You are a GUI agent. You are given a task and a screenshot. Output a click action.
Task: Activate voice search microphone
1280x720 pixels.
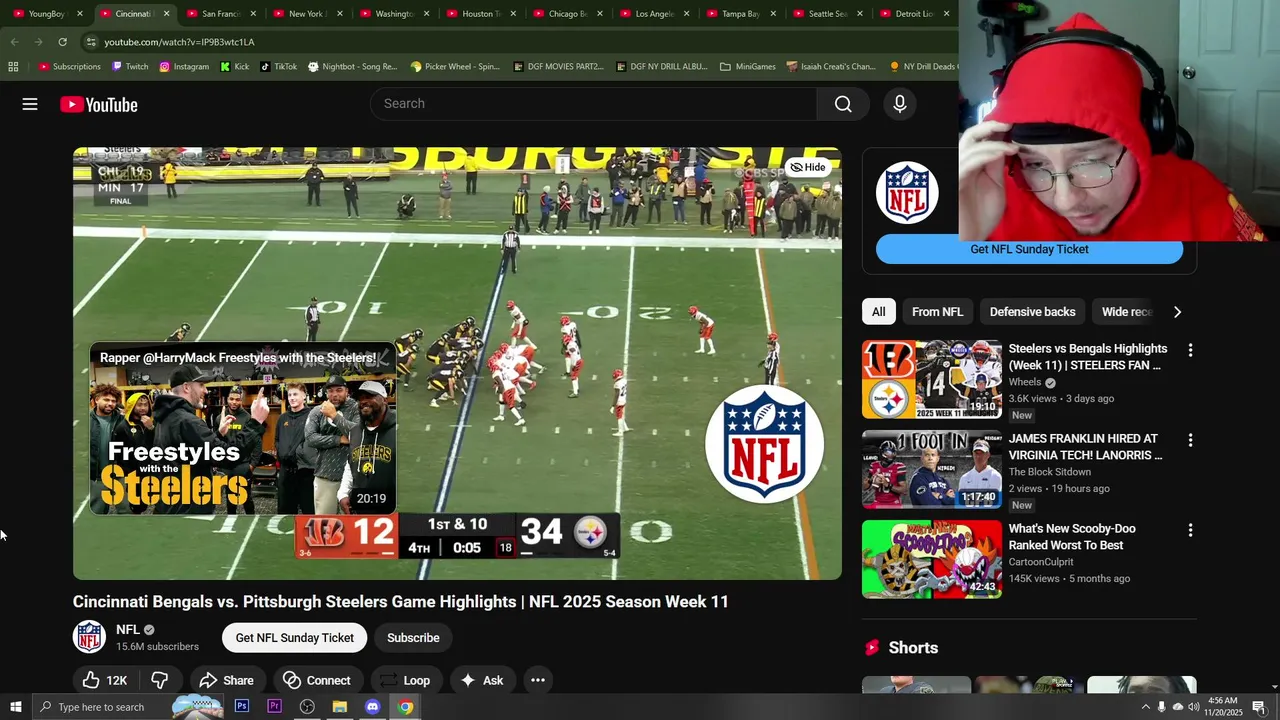(899, 104)
